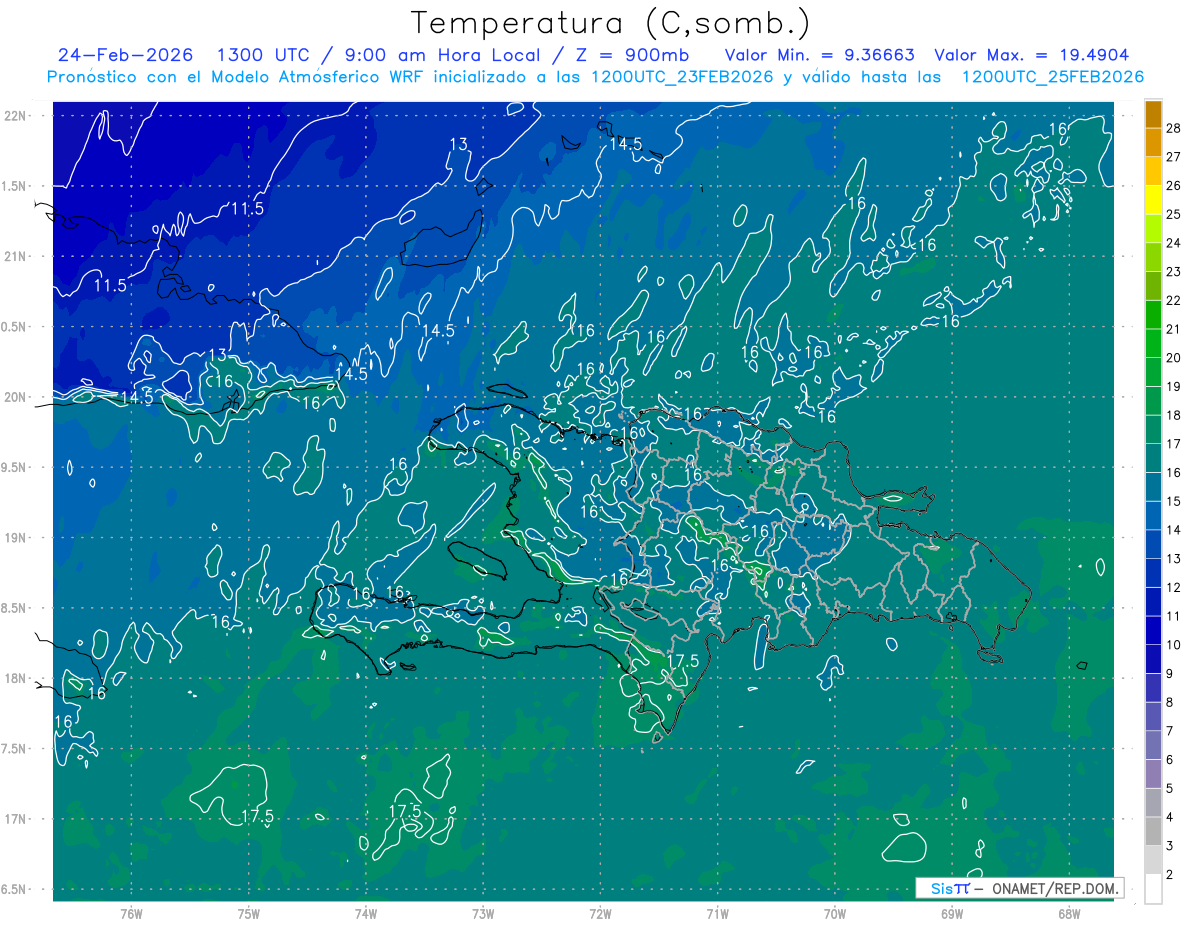This screenshot has width=1200, height=927.
Task: Click the 70W longitude axis label
Action: click(835, 913)
